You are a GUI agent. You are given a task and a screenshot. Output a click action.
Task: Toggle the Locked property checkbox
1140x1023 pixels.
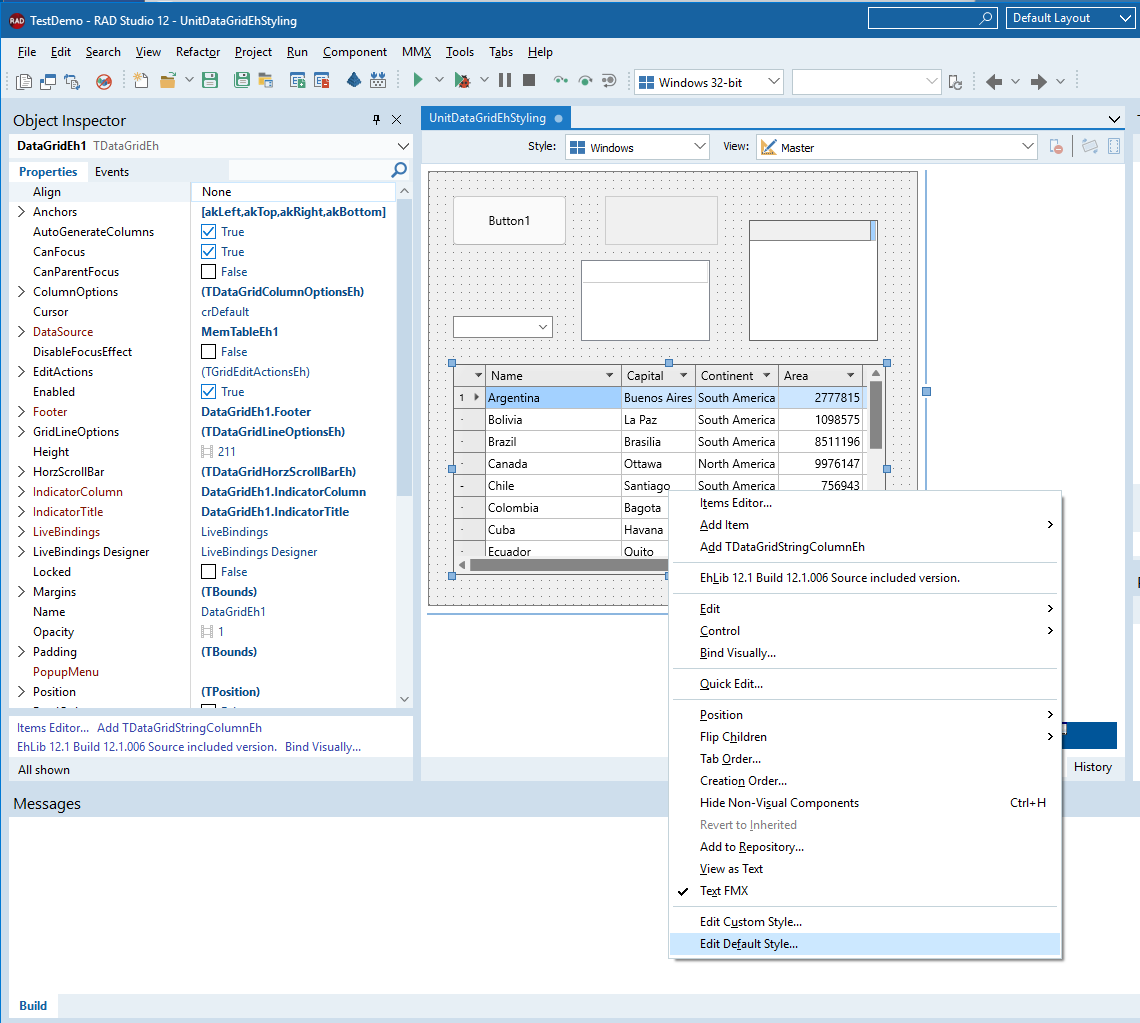(x=209, y=572)
